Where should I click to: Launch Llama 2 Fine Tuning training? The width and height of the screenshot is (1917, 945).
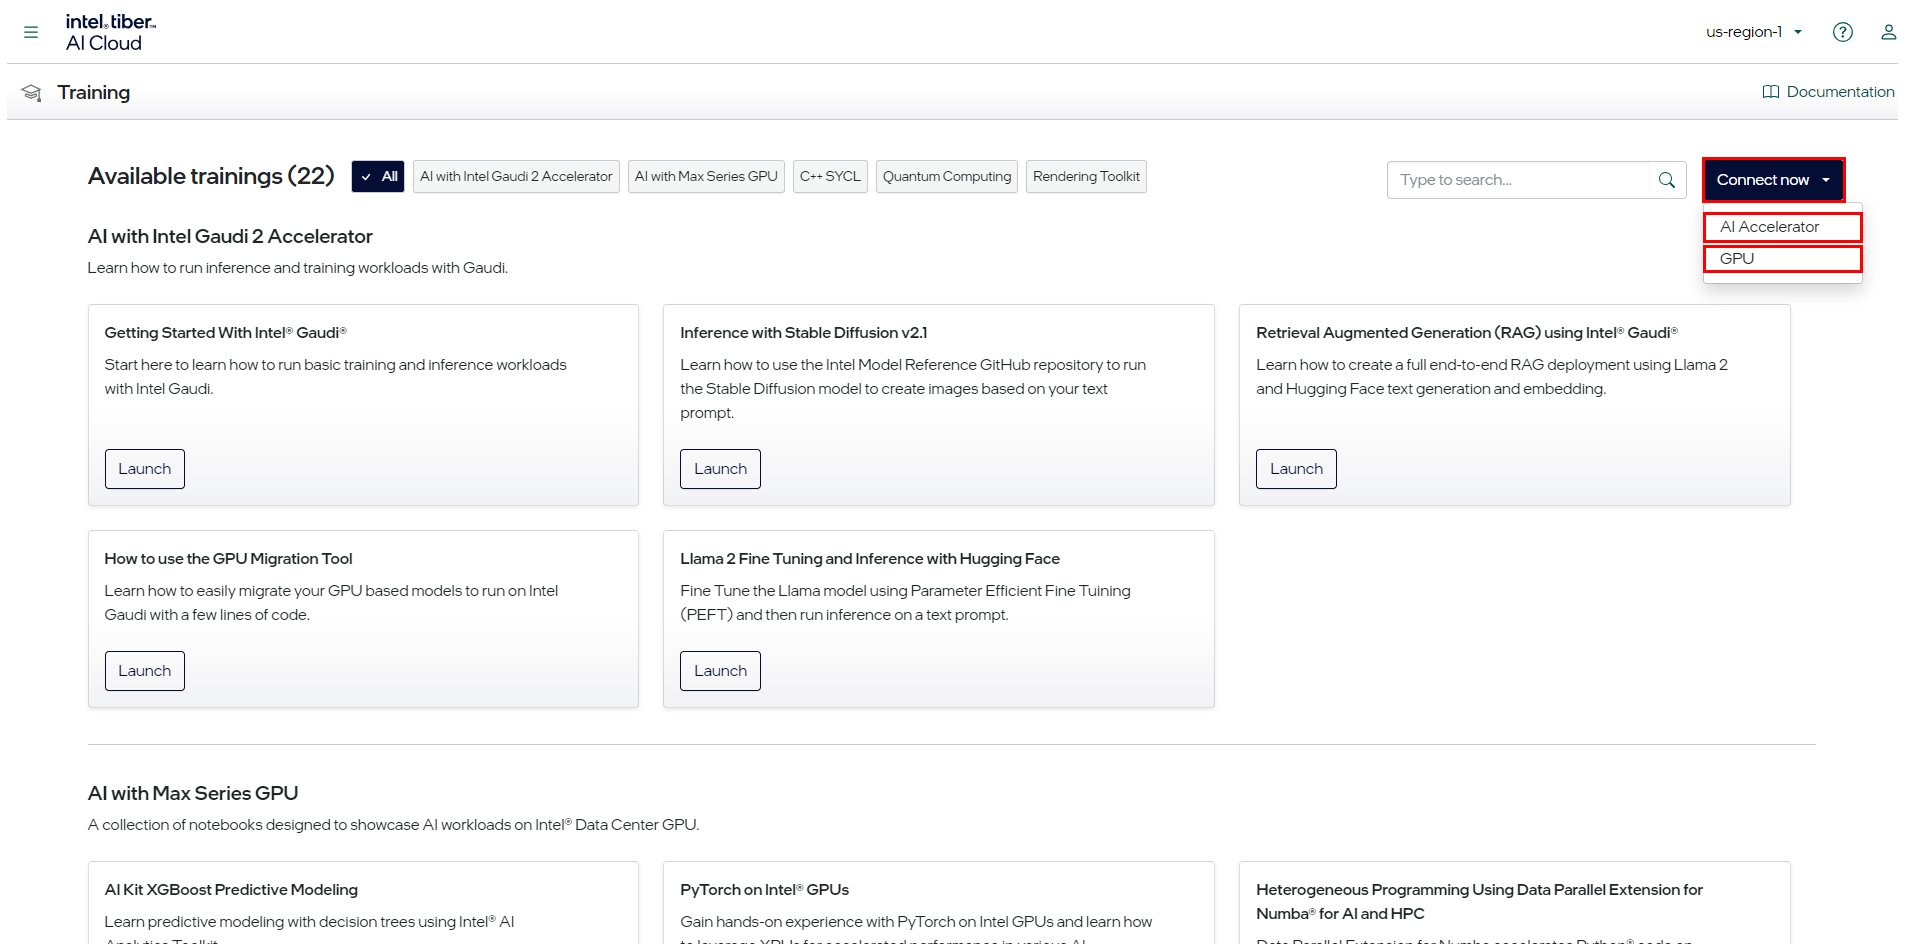(x=720, y=671)
